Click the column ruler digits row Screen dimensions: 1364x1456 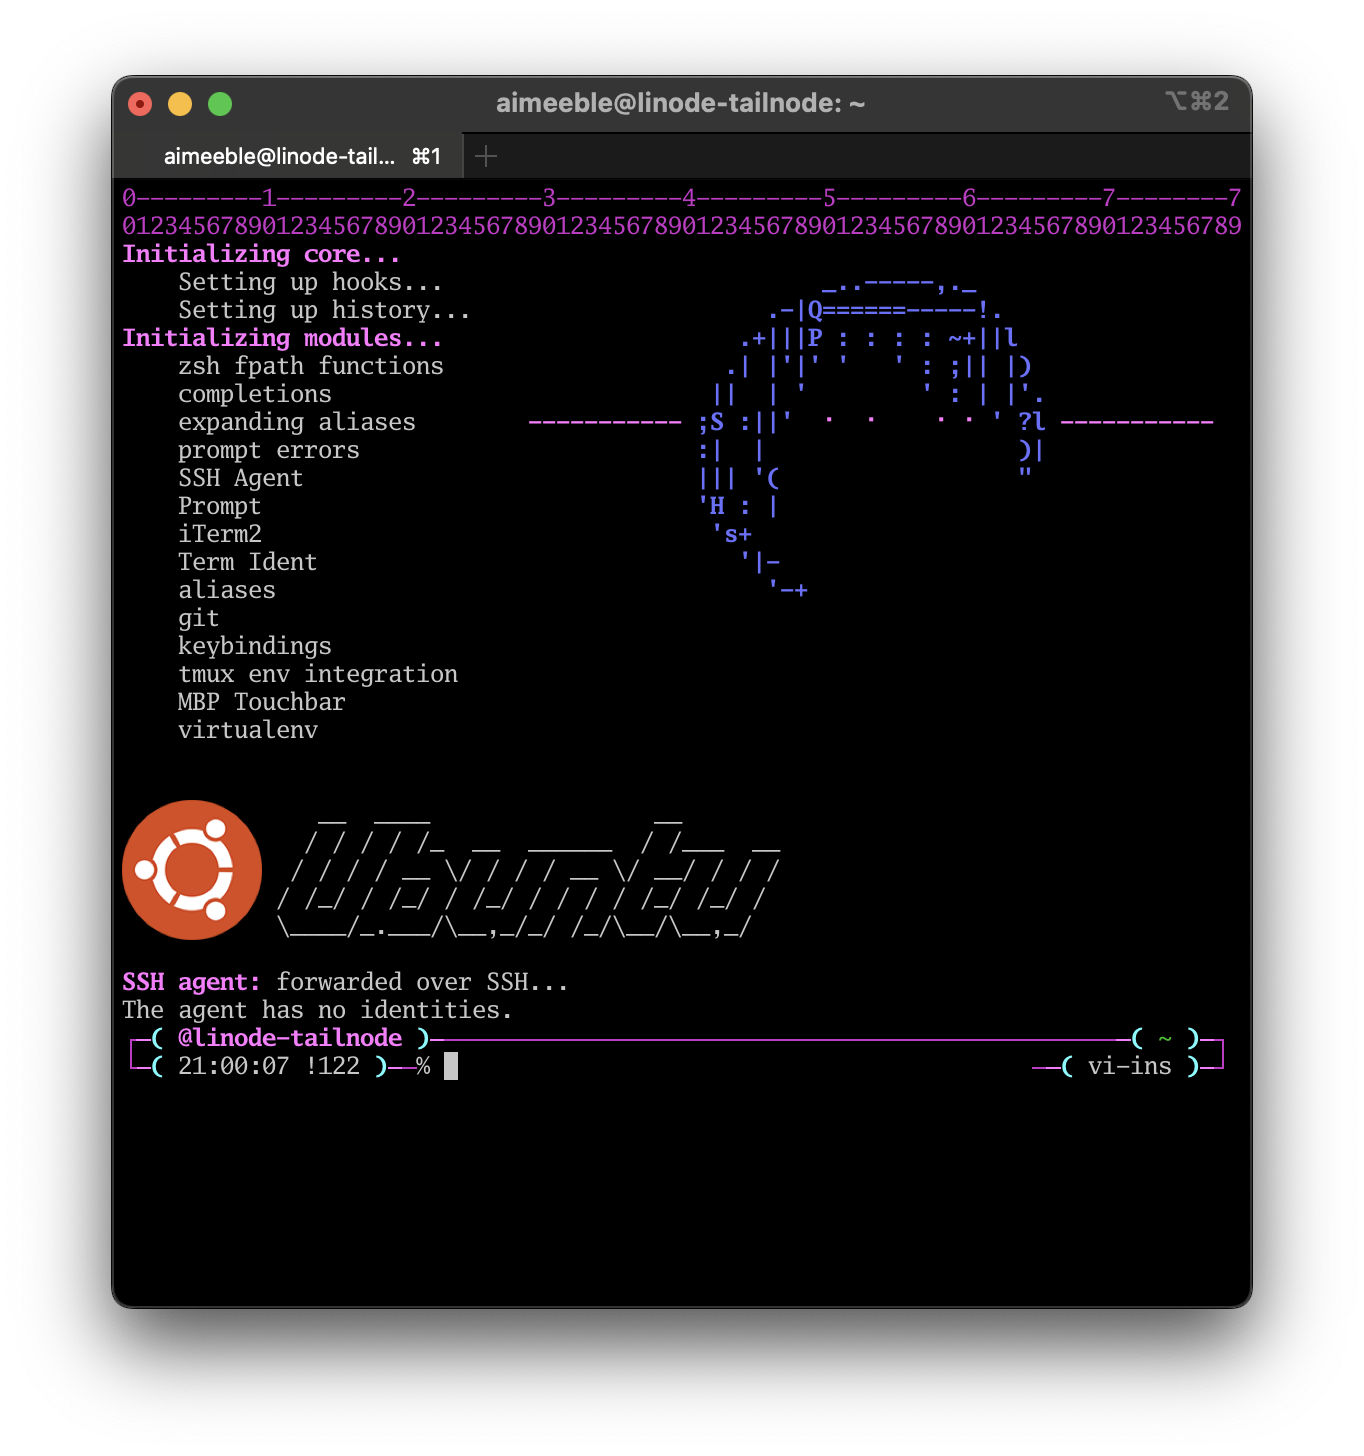point(681,226)
